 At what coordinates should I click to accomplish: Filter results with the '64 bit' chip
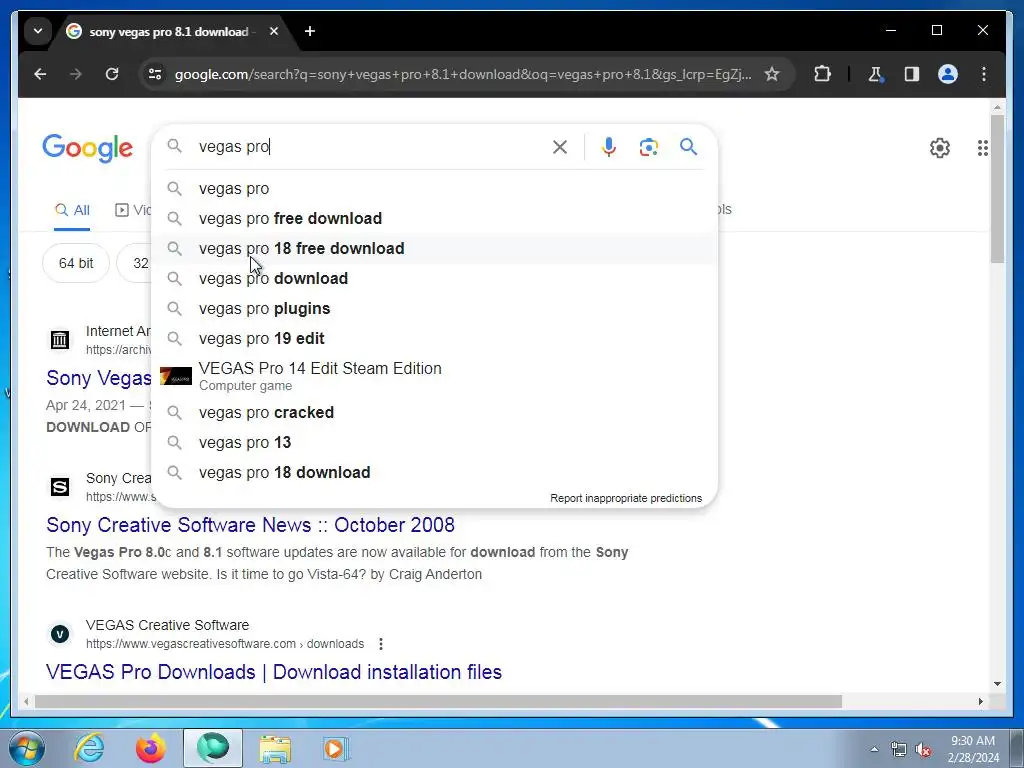point(76,263)
